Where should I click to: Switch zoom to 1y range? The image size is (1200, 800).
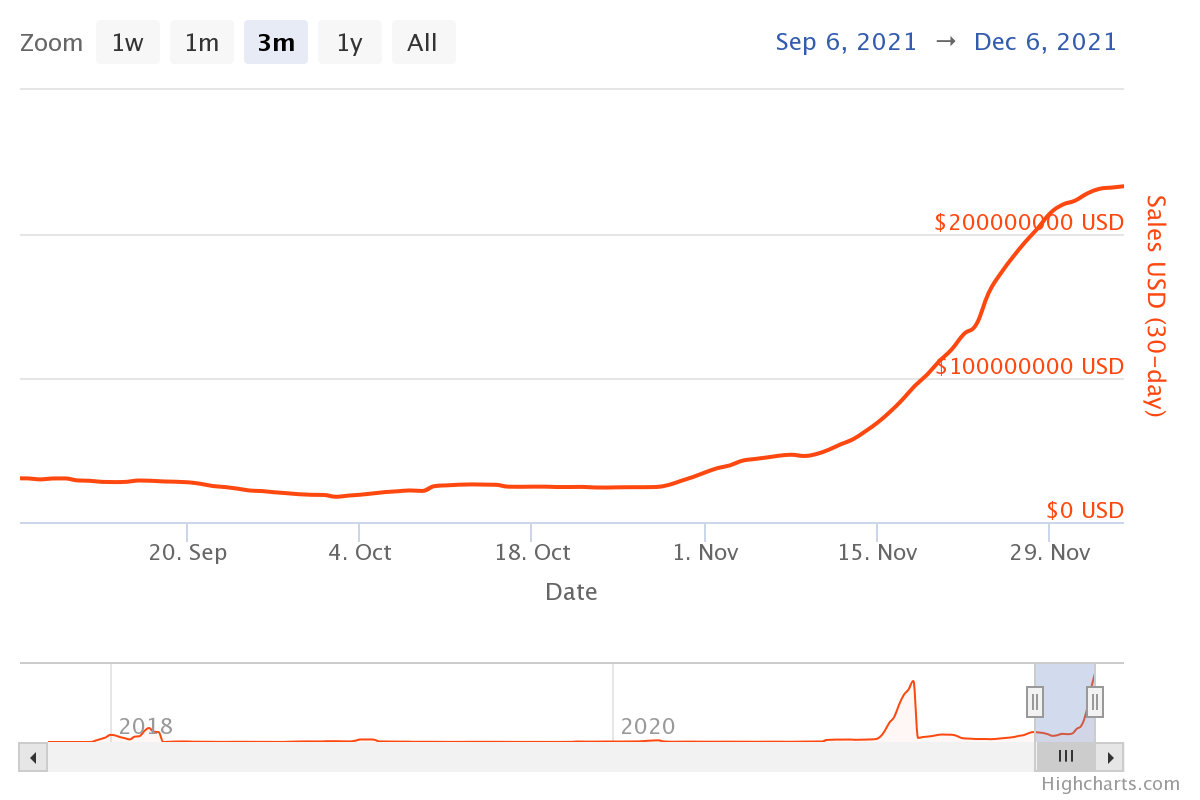tap(349, 43)
